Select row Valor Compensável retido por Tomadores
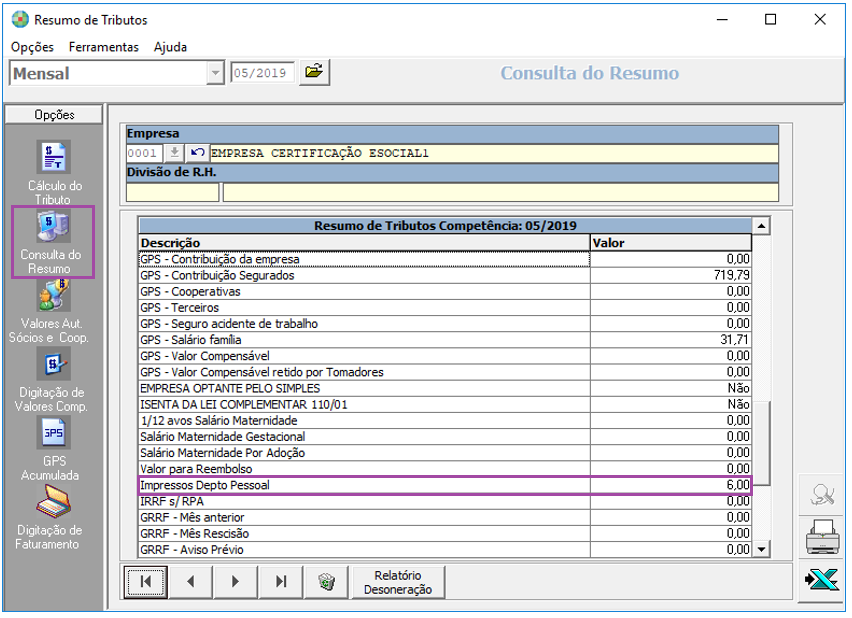Viewport: 852px width, 618px height. coord(445,372)
